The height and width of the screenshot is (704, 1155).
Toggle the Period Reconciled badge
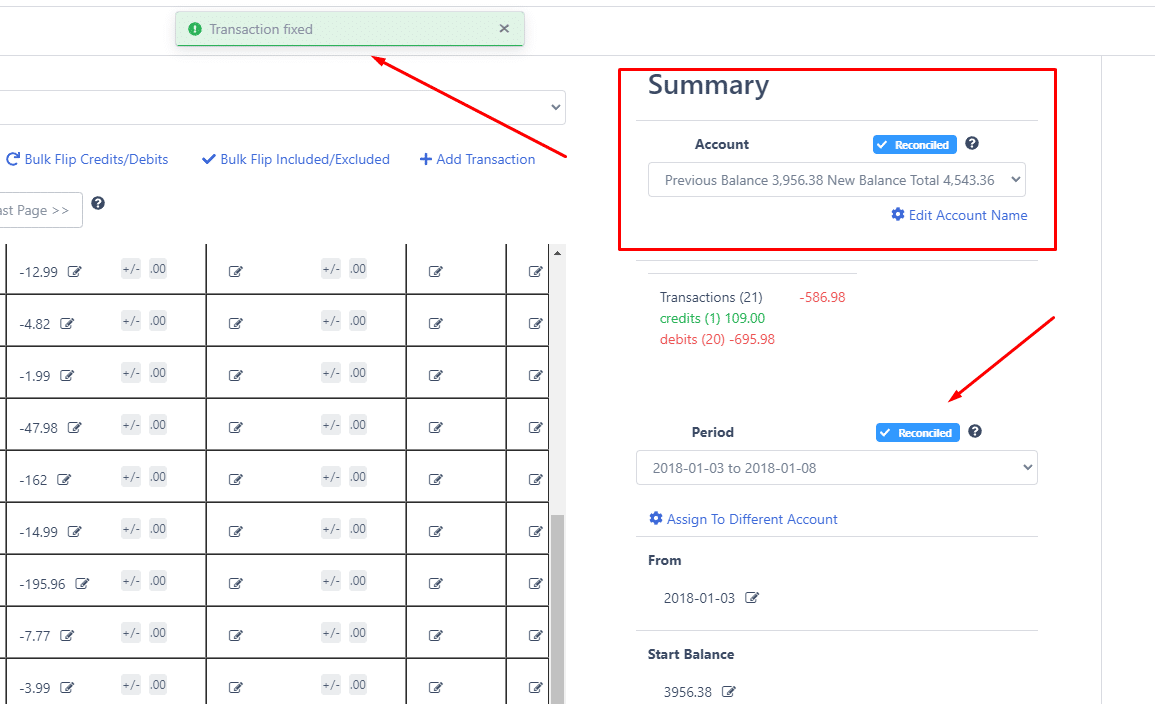tap(918, 433)
